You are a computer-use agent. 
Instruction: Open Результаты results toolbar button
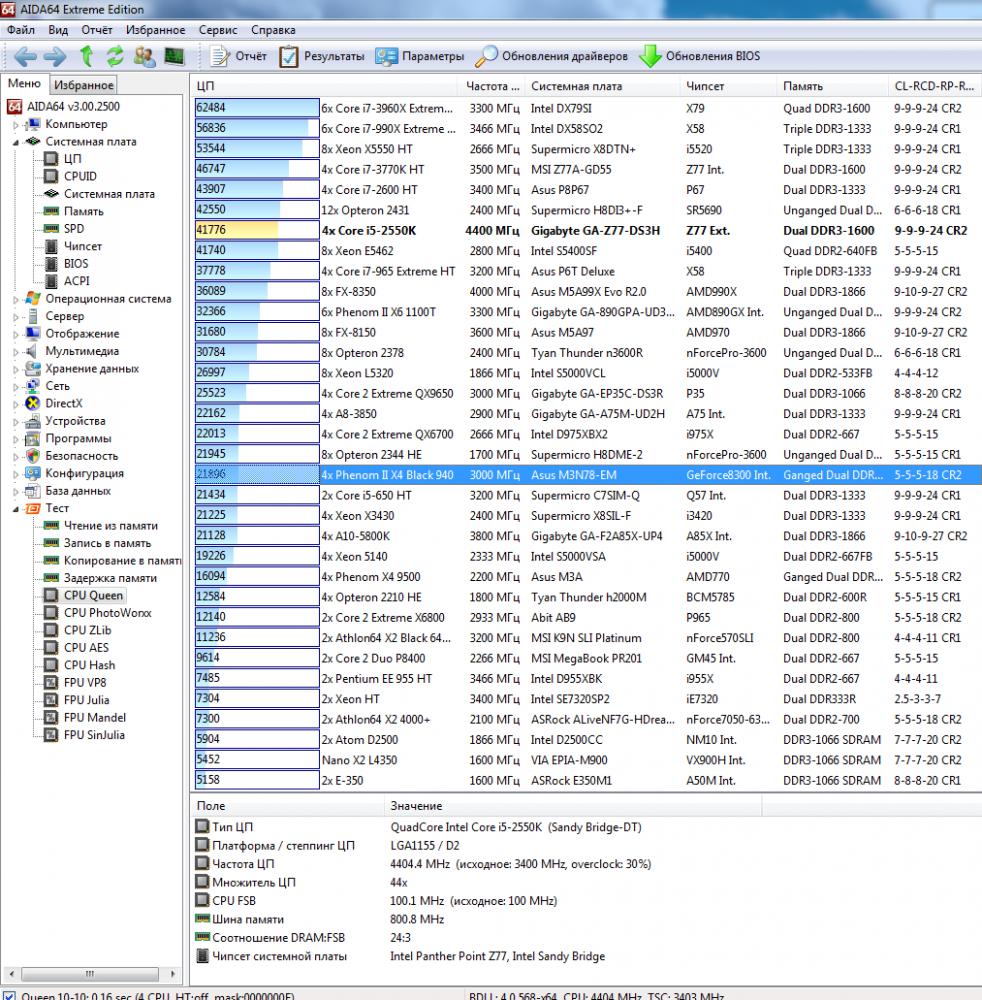[x=321, y=56]
